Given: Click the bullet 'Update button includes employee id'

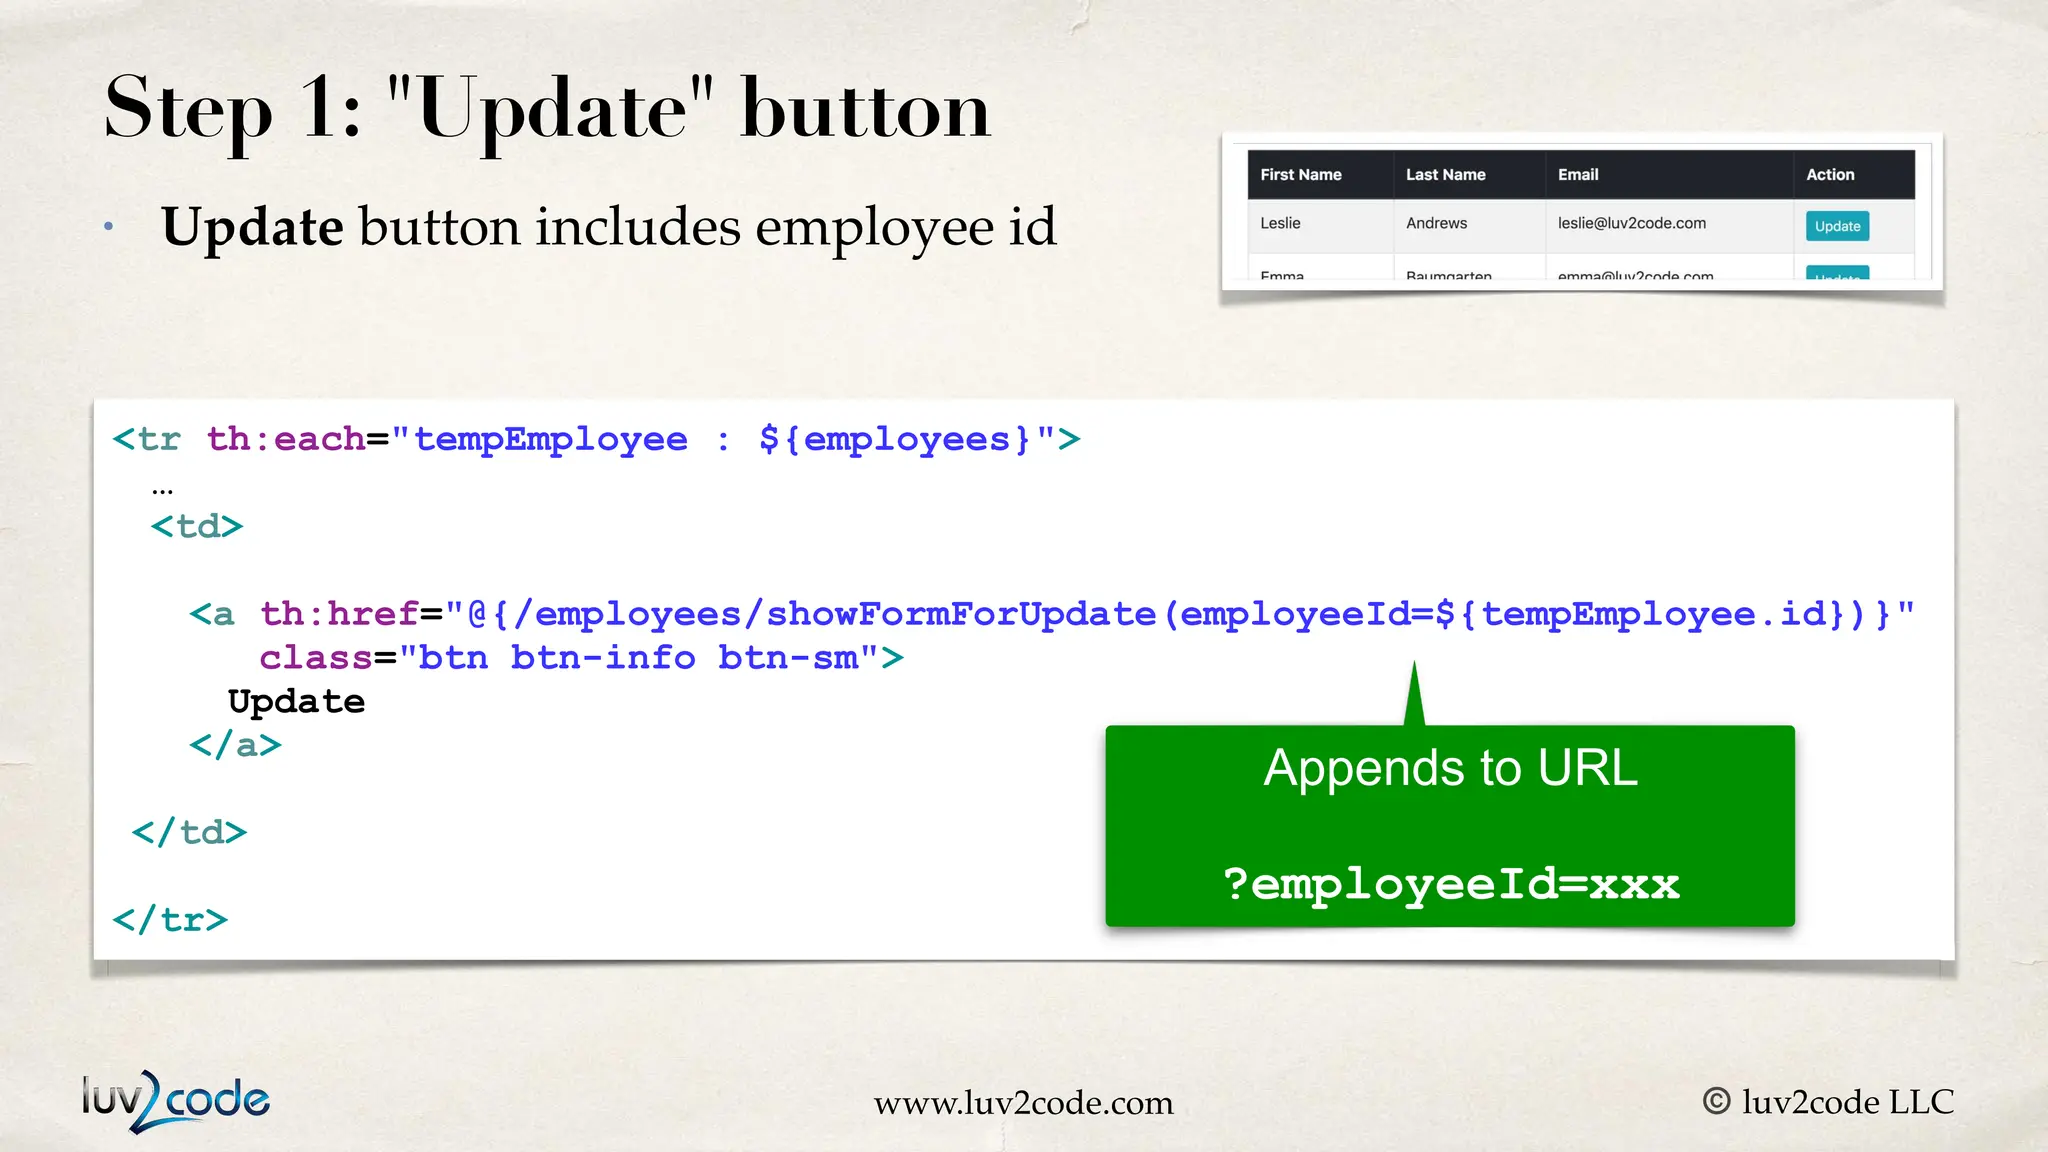Looking at the screenshot, I should tap(608, 227).
